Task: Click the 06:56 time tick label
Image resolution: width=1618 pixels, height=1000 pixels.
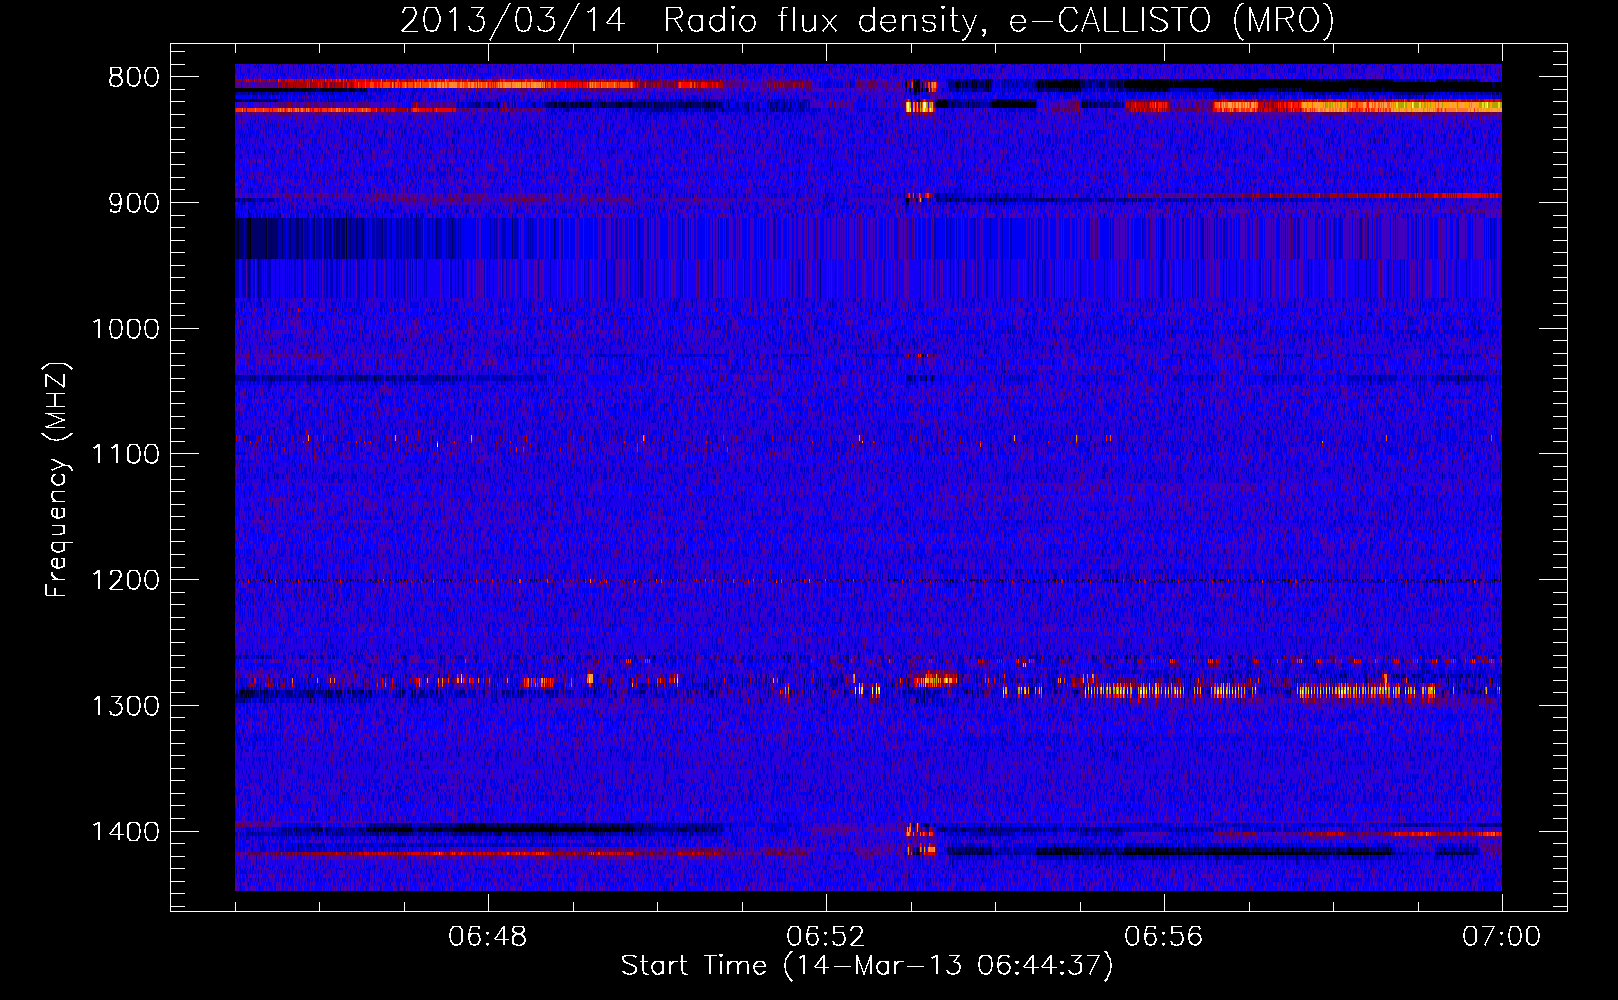Action: [1164, 937]
